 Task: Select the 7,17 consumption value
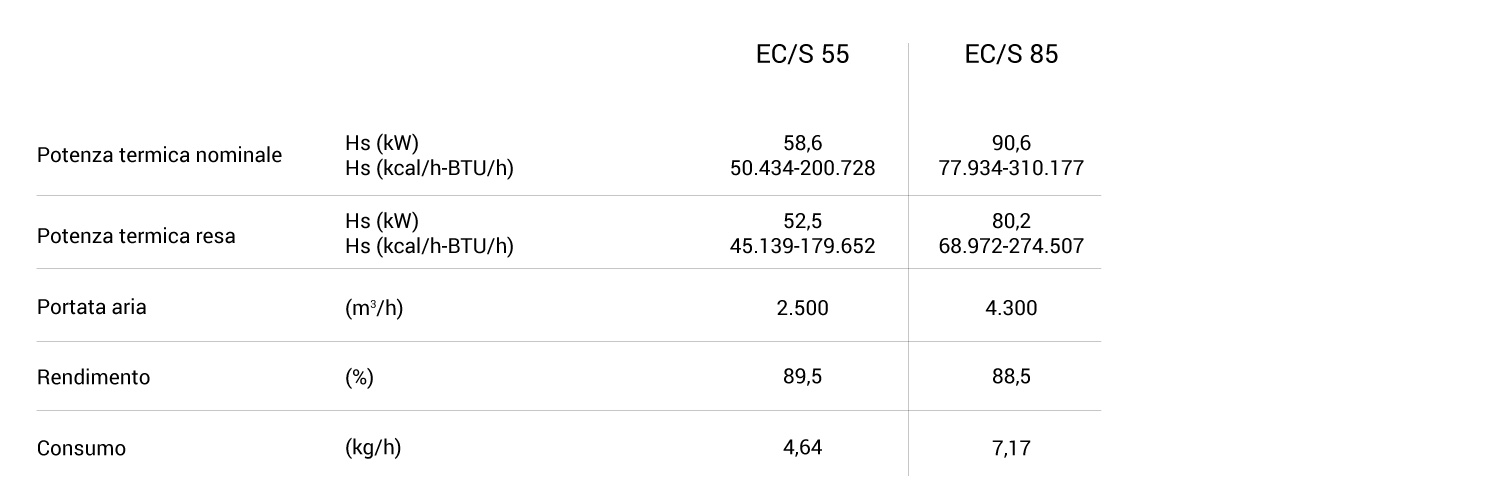pyautogui.click(x=1011, y=447)
